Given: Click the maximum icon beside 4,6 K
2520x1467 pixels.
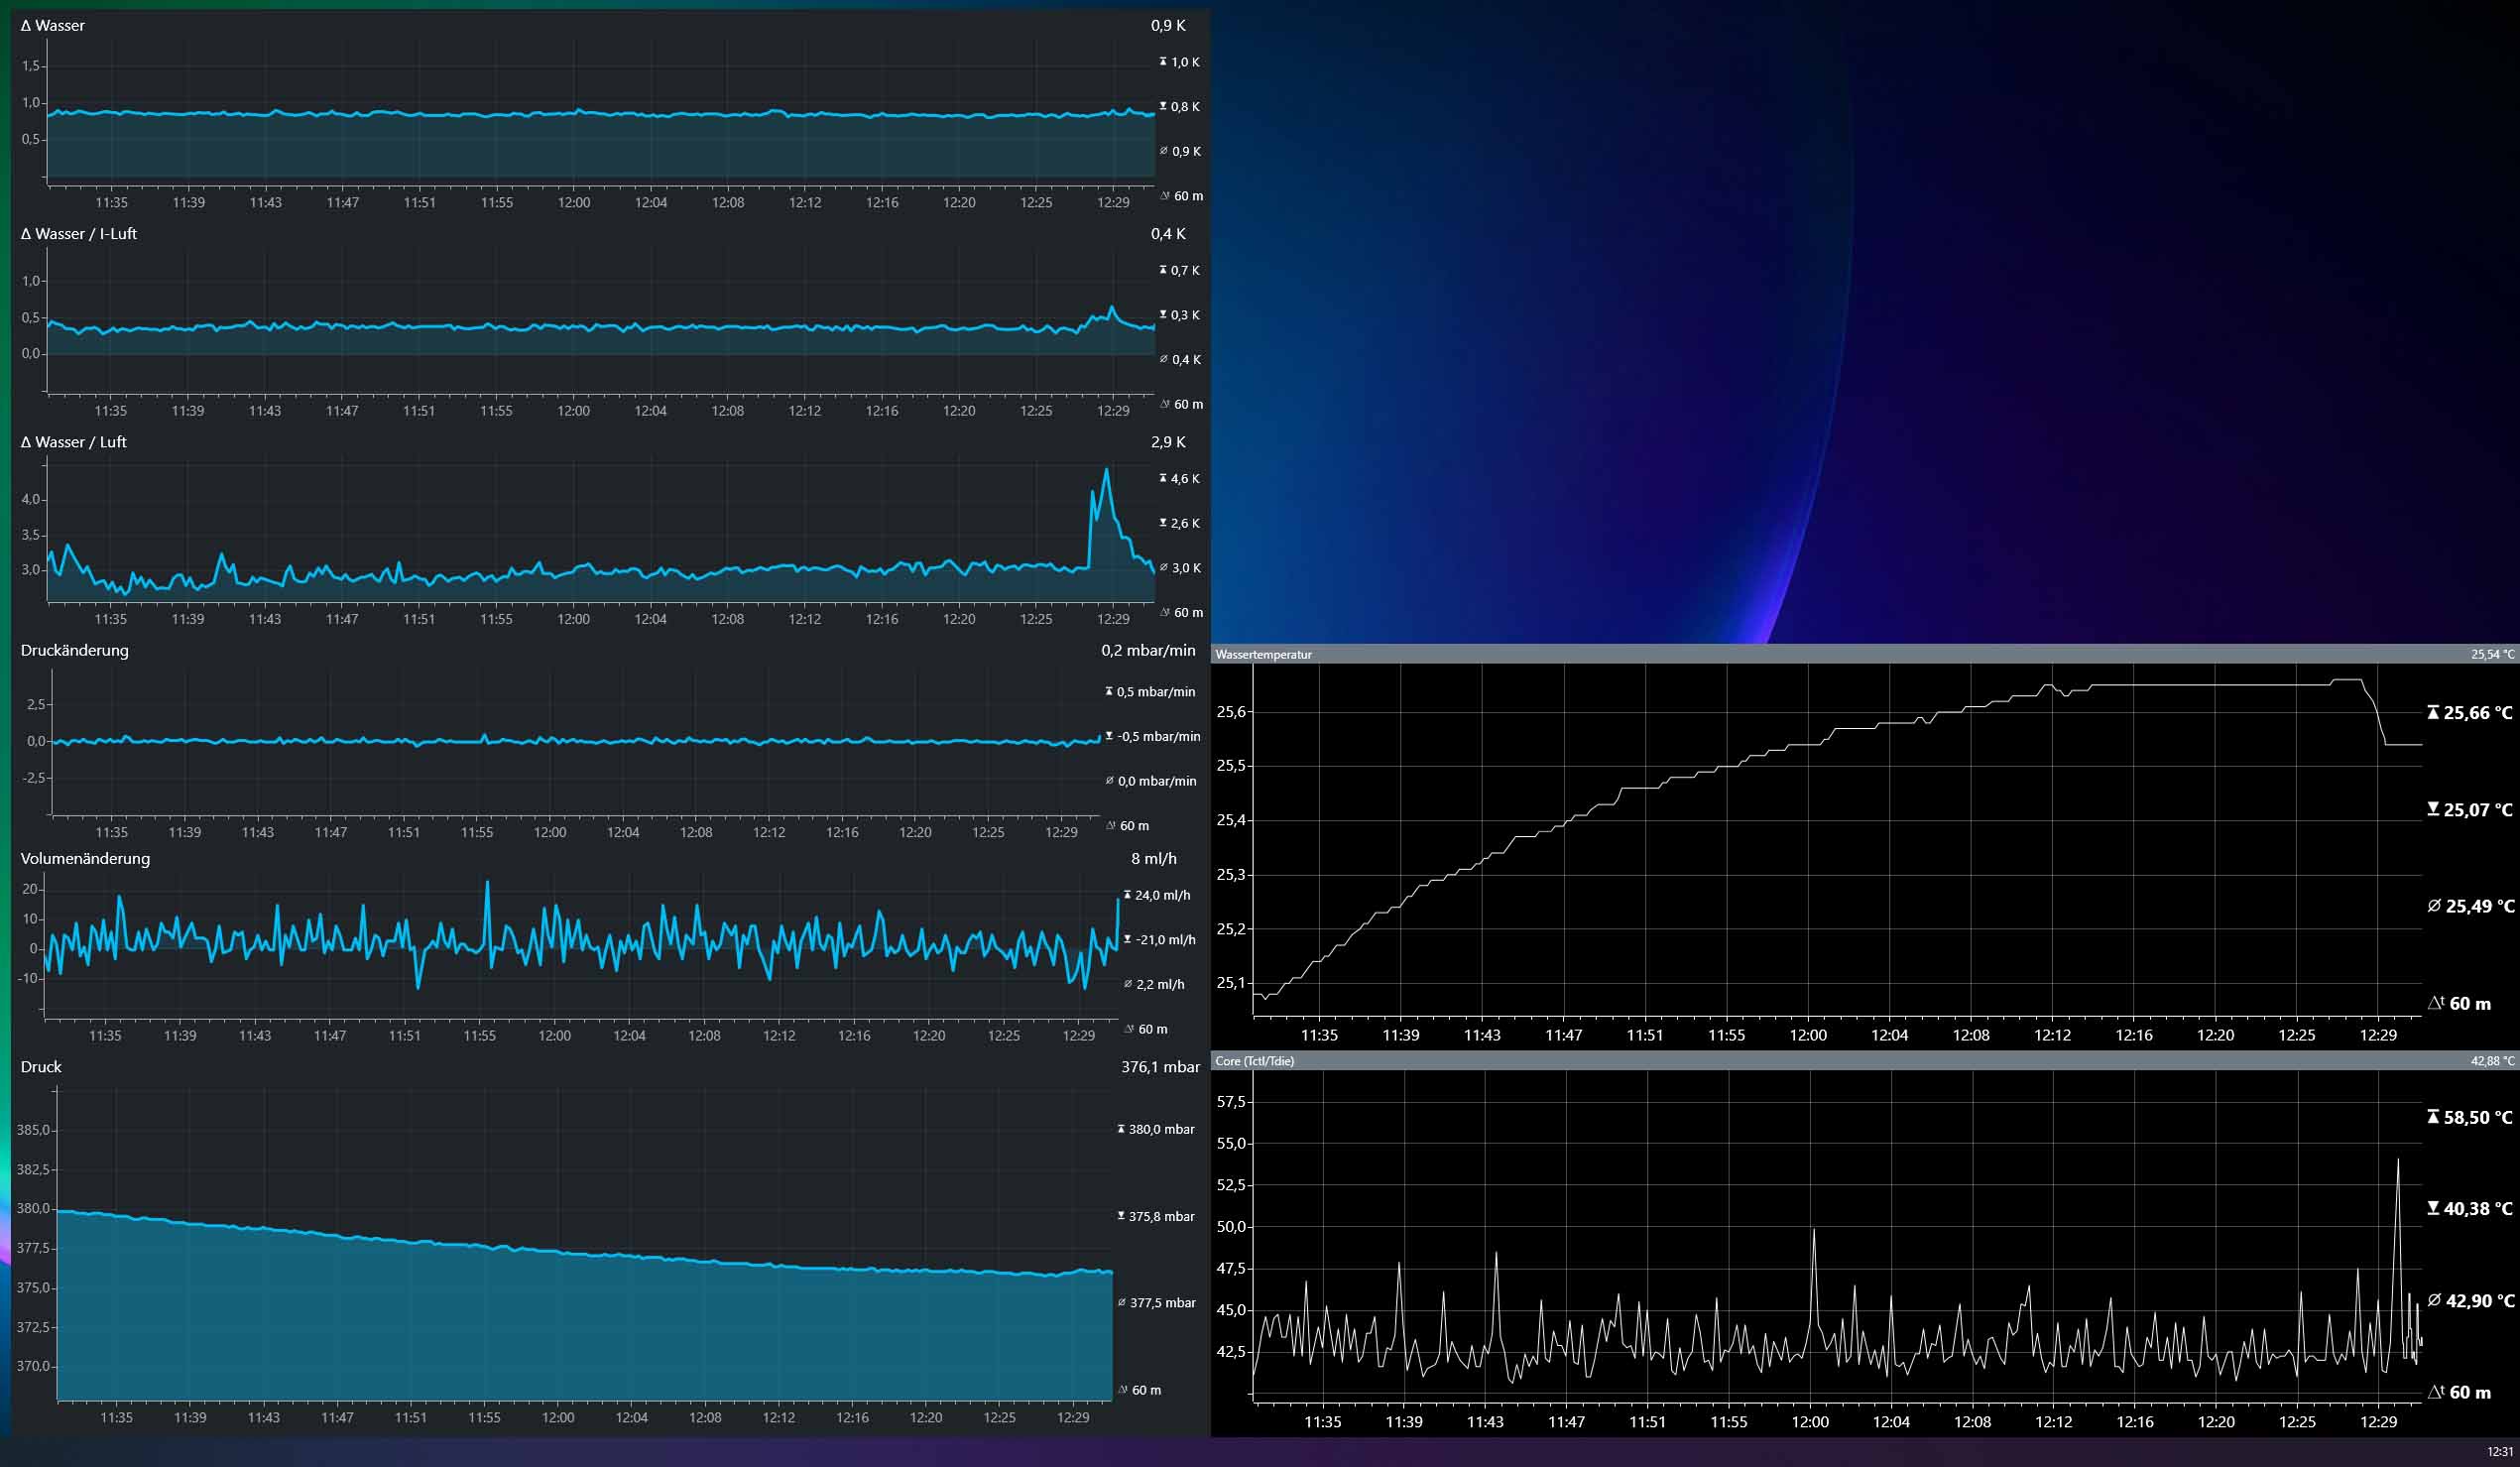Looking at the screenshot, I should (x=1163, y=478).
